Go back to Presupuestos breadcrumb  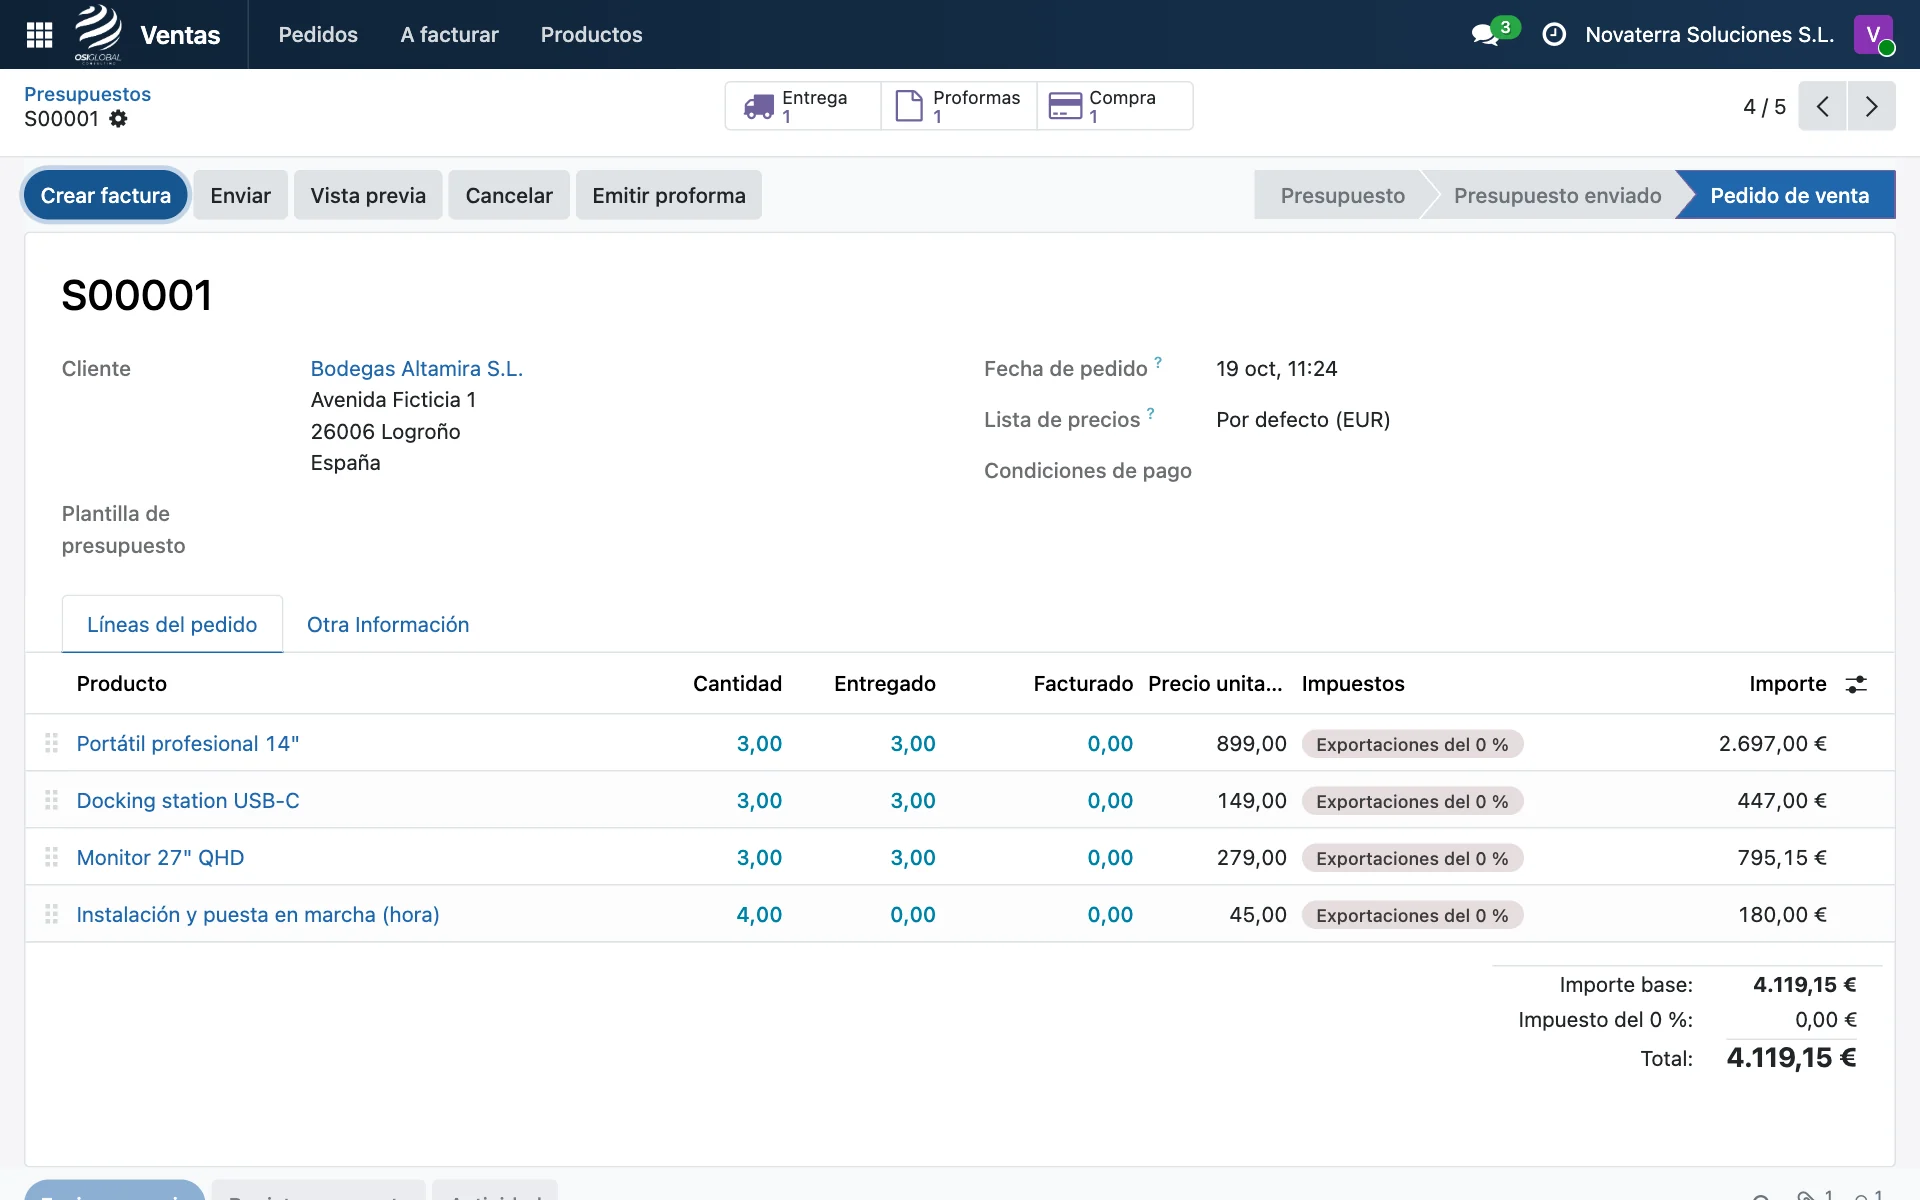coord(88,94)
